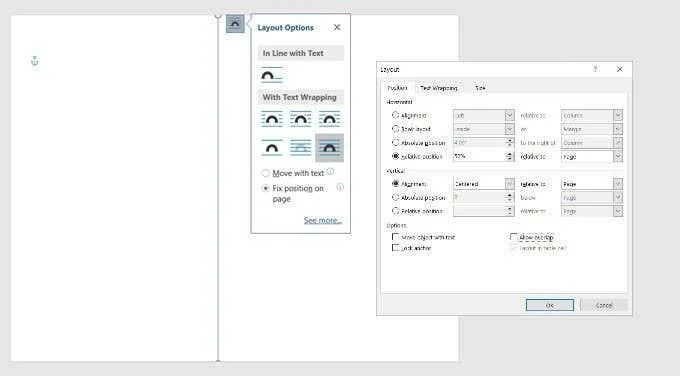Viewport: 680px width, 376px height.
Task: Choose the Behind Text wrapping icon
Action: pos(301,148)
